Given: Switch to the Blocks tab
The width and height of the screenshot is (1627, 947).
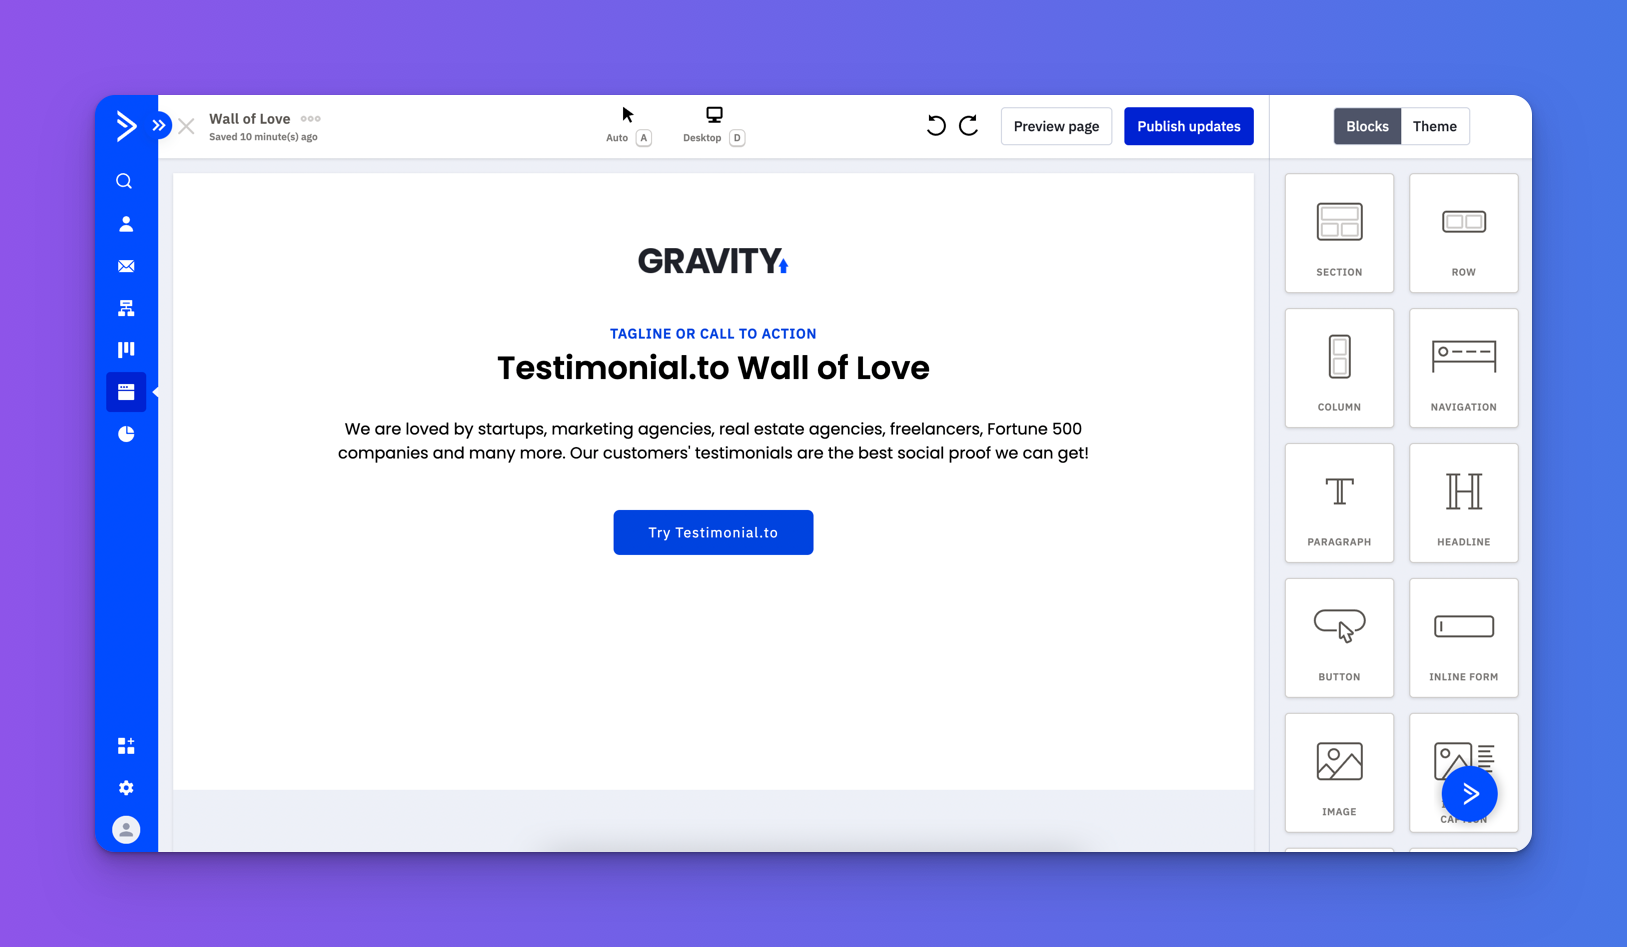Looking at the screenshot, I should (x=1367, y=126).
